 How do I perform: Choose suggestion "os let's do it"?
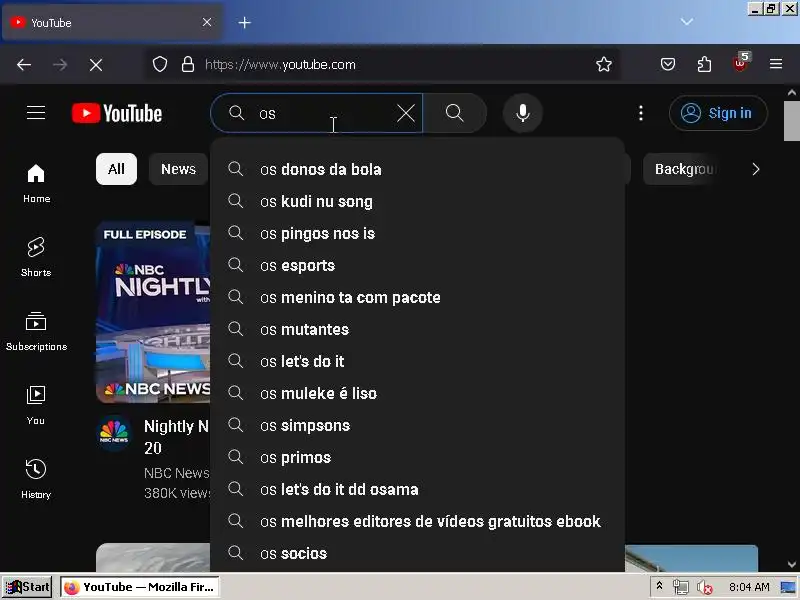[417, 361]
